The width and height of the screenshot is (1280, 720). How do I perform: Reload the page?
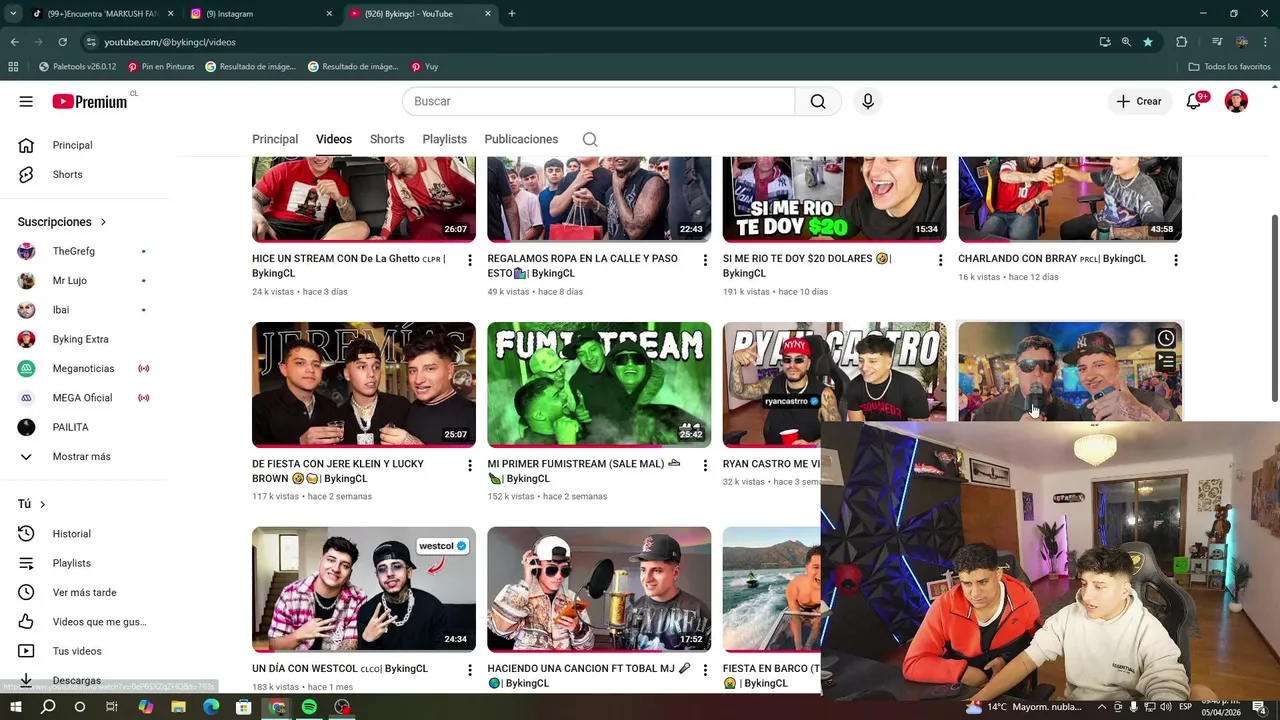click(62, 42)
